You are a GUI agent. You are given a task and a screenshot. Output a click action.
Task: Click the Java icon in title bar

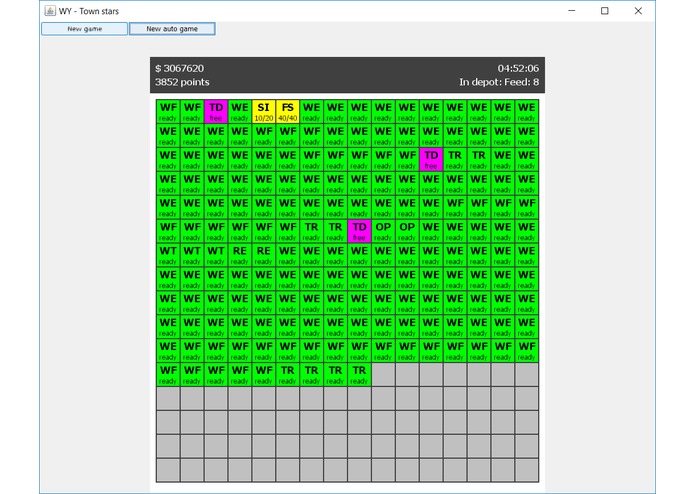pyautogui.click(x=50, y=11)
